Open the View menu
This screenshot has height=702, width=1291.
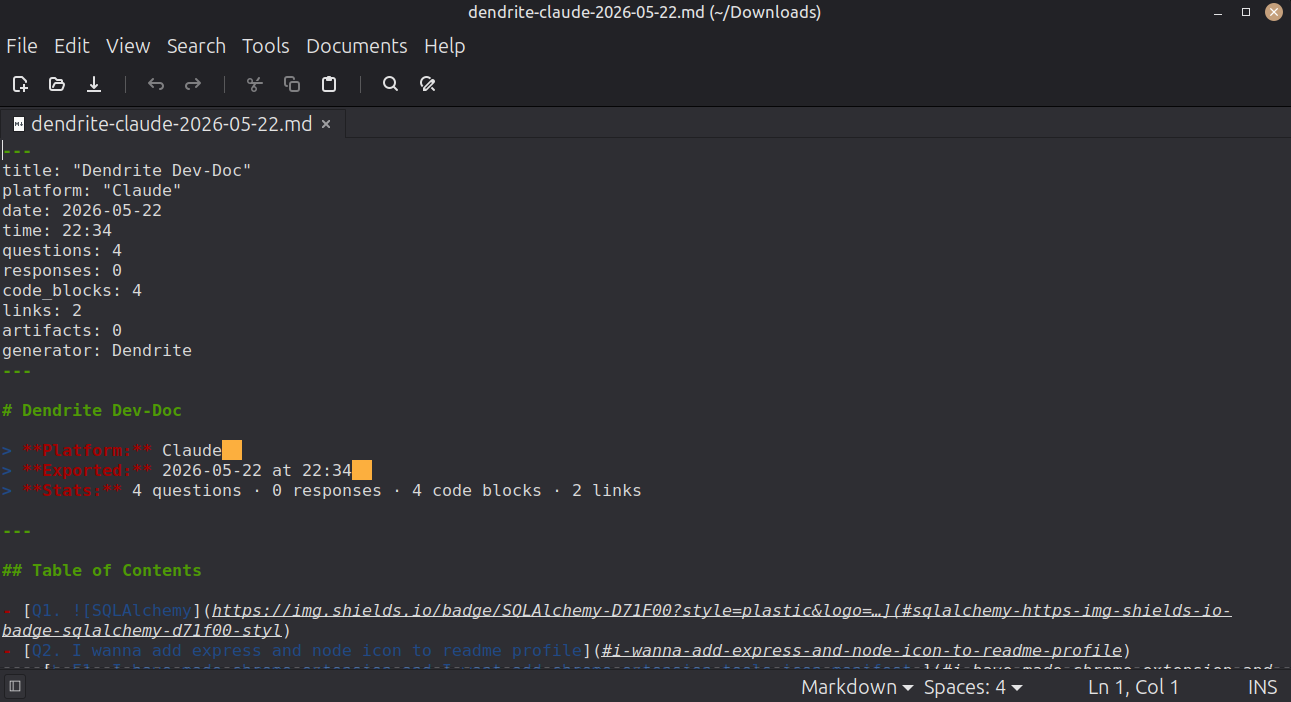click(128, 46)
